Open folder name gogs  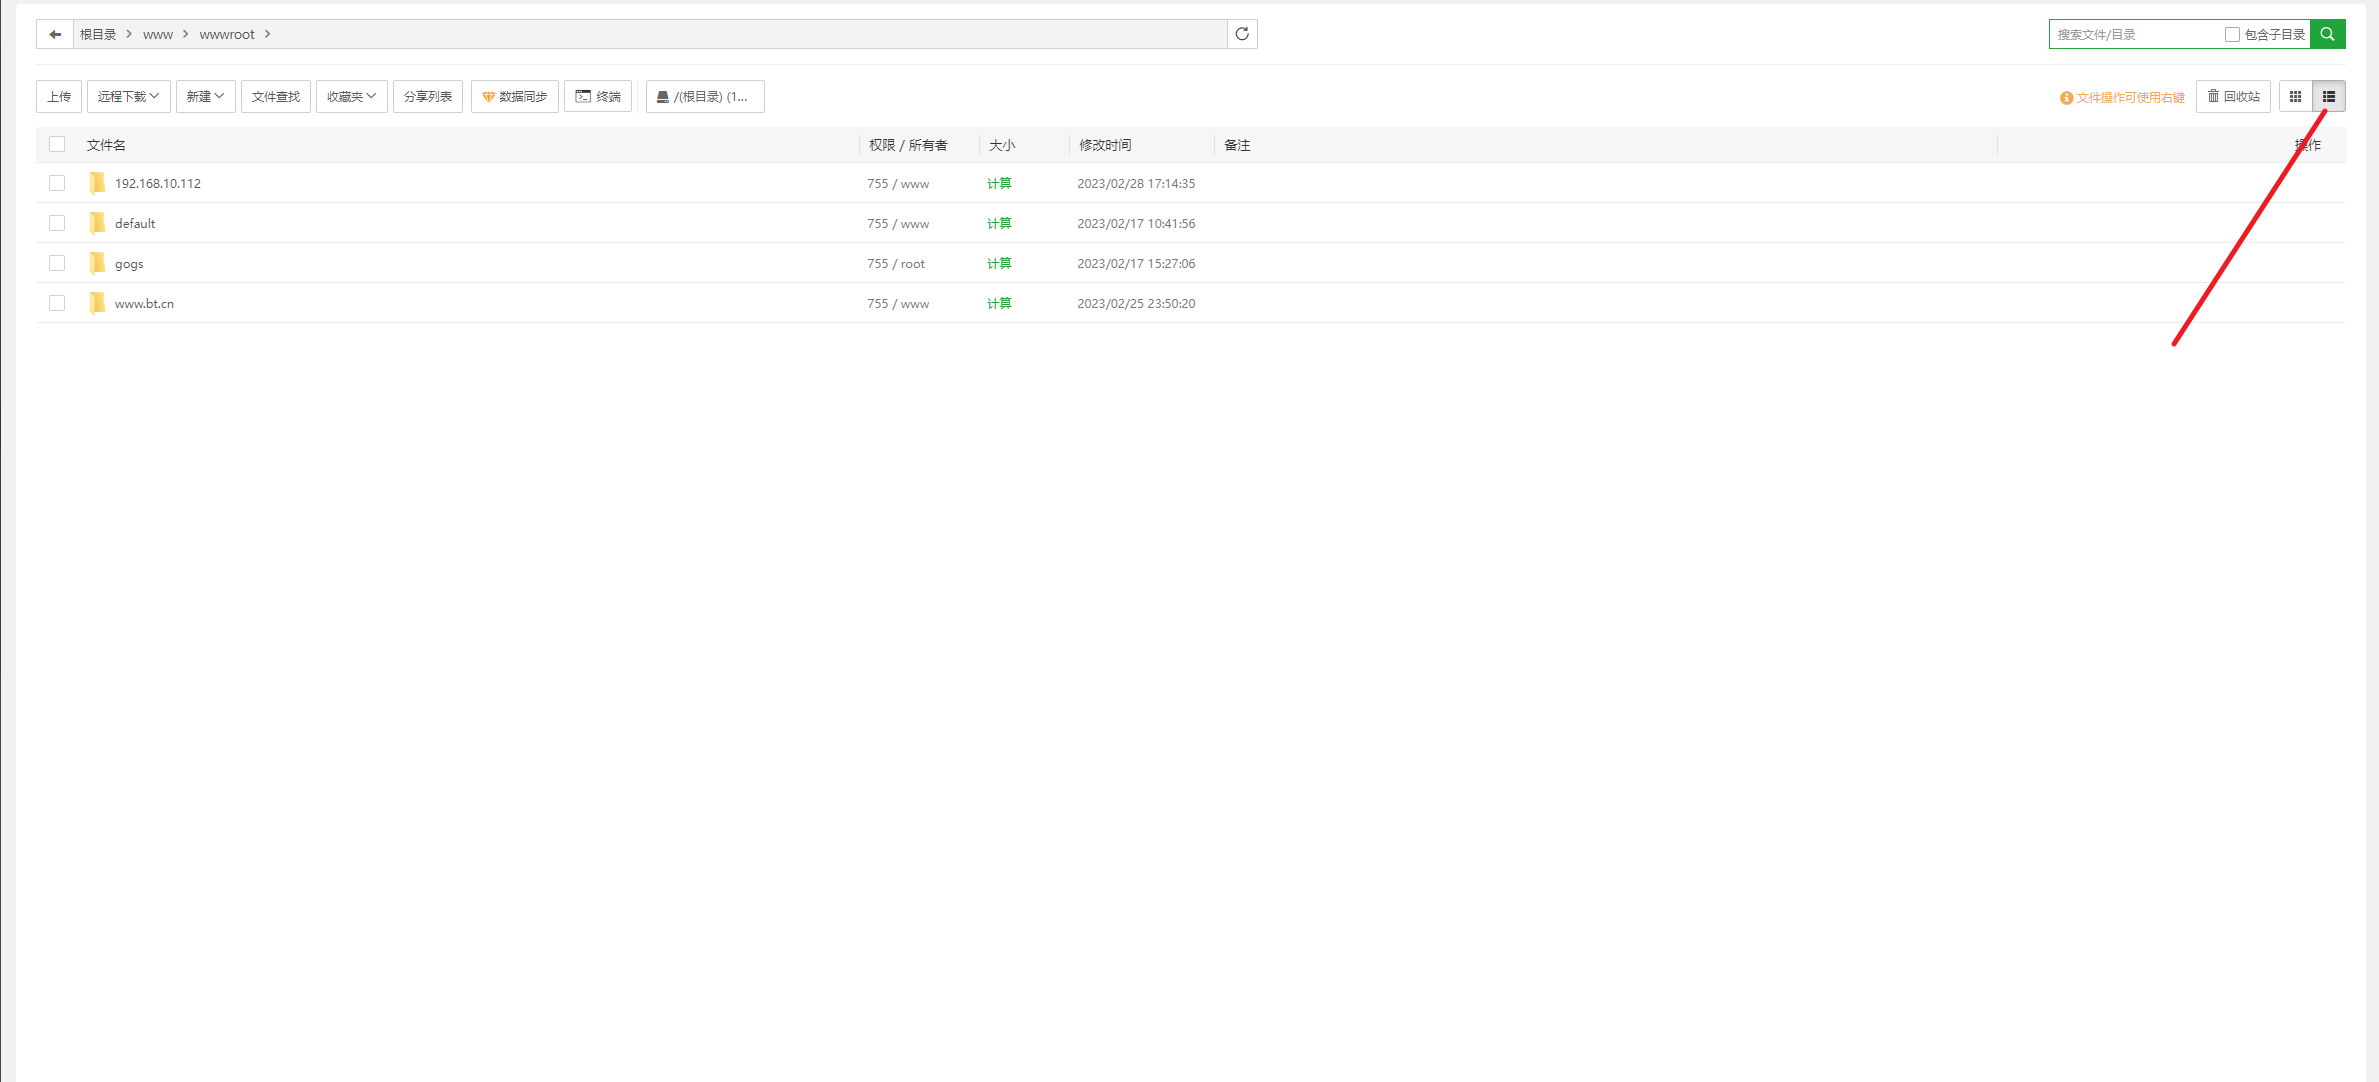(x=129, y=263)
